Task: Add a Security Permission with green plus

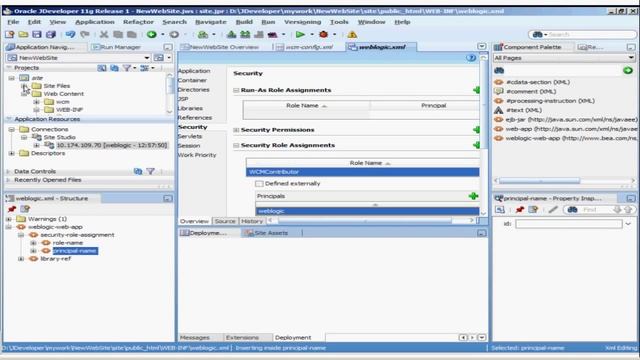Action: [x=476, y=130]
